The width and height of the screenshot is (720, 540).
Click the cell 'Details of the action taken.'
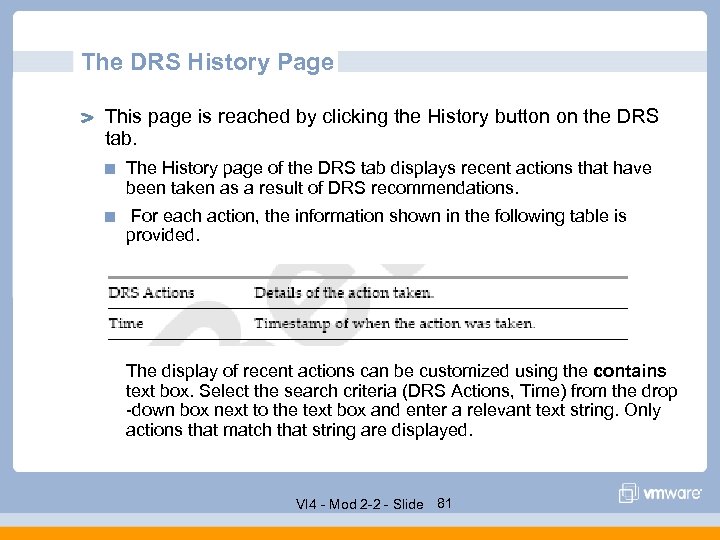(344, 292)
